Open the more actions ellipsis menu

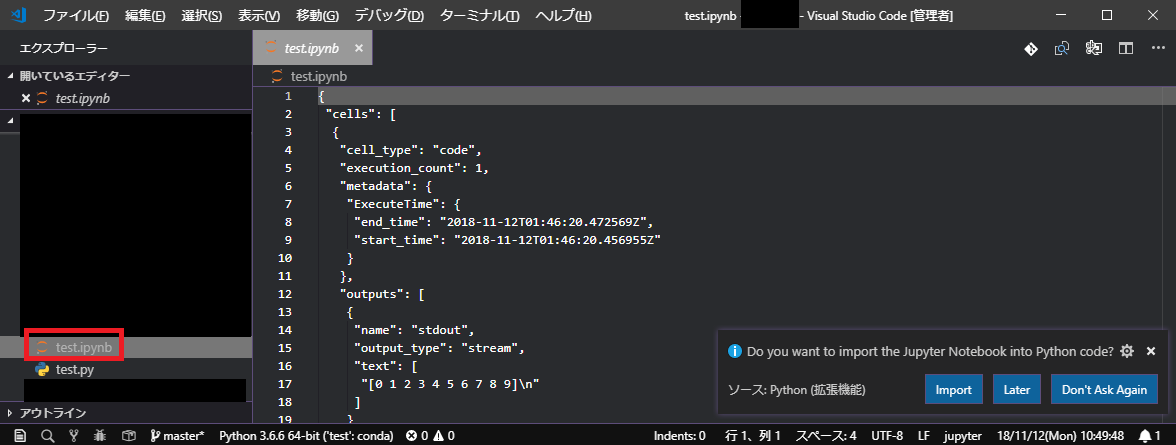1156,48
